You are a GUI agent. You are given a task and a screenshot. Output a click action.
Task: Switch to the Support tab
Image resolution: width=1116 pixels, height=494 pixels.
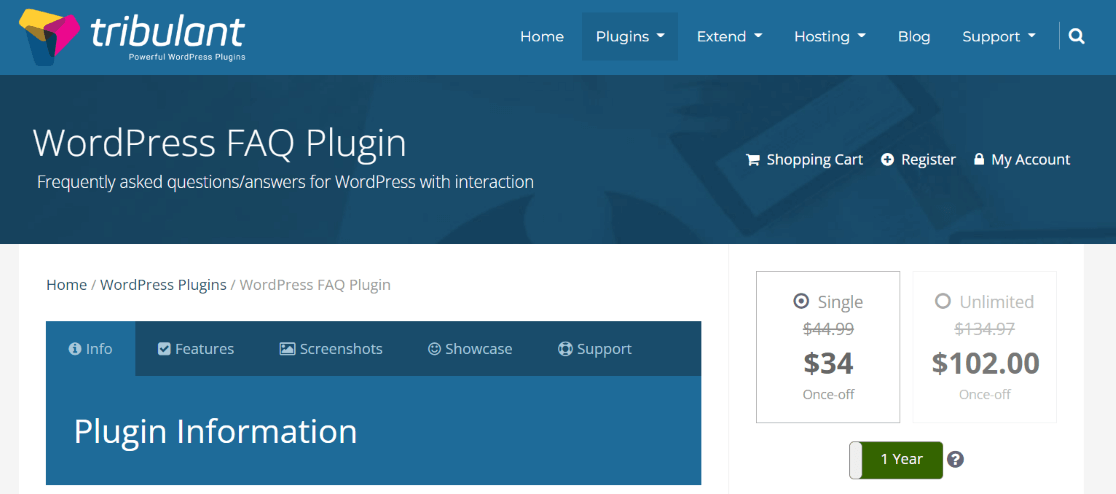click(594, 349)
